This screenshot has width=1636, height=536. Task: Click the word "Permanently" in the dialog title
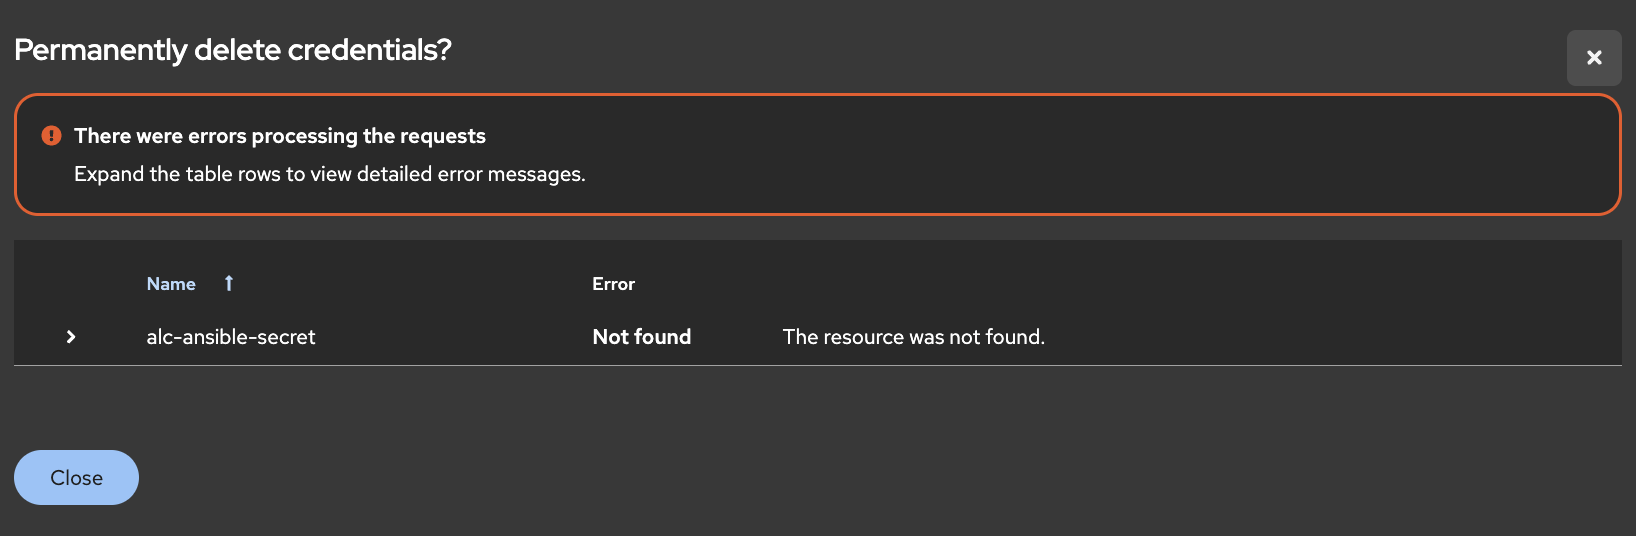click(101, 50)
